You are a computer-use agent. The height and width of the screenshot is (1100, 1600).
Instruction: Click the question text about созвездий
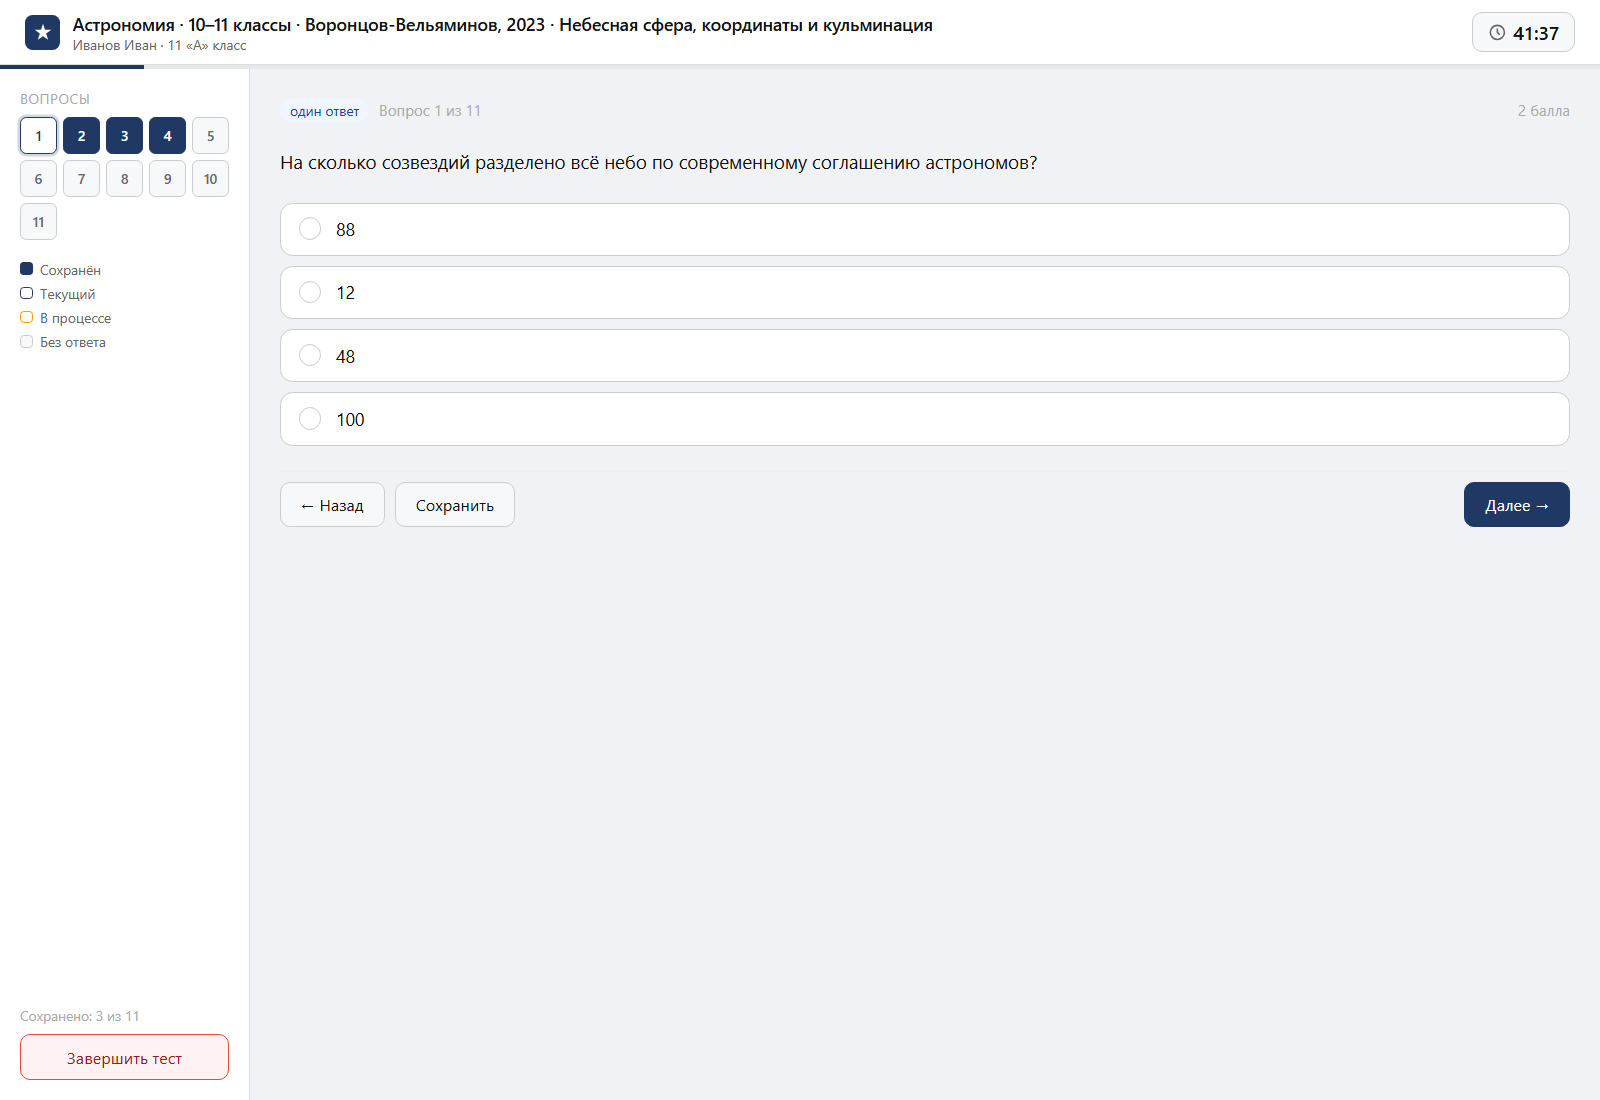[x=658, y=163]
